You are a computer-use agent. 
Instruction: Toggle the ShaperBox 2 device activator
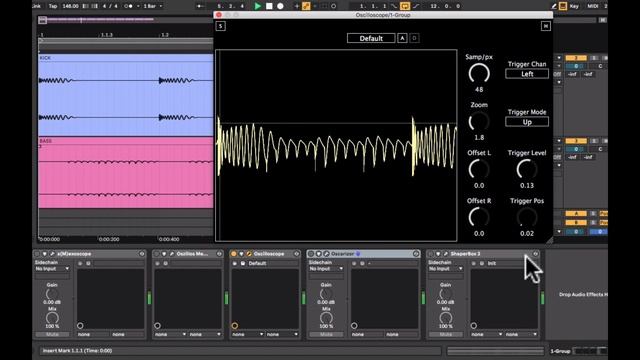(x=431, y=254)
